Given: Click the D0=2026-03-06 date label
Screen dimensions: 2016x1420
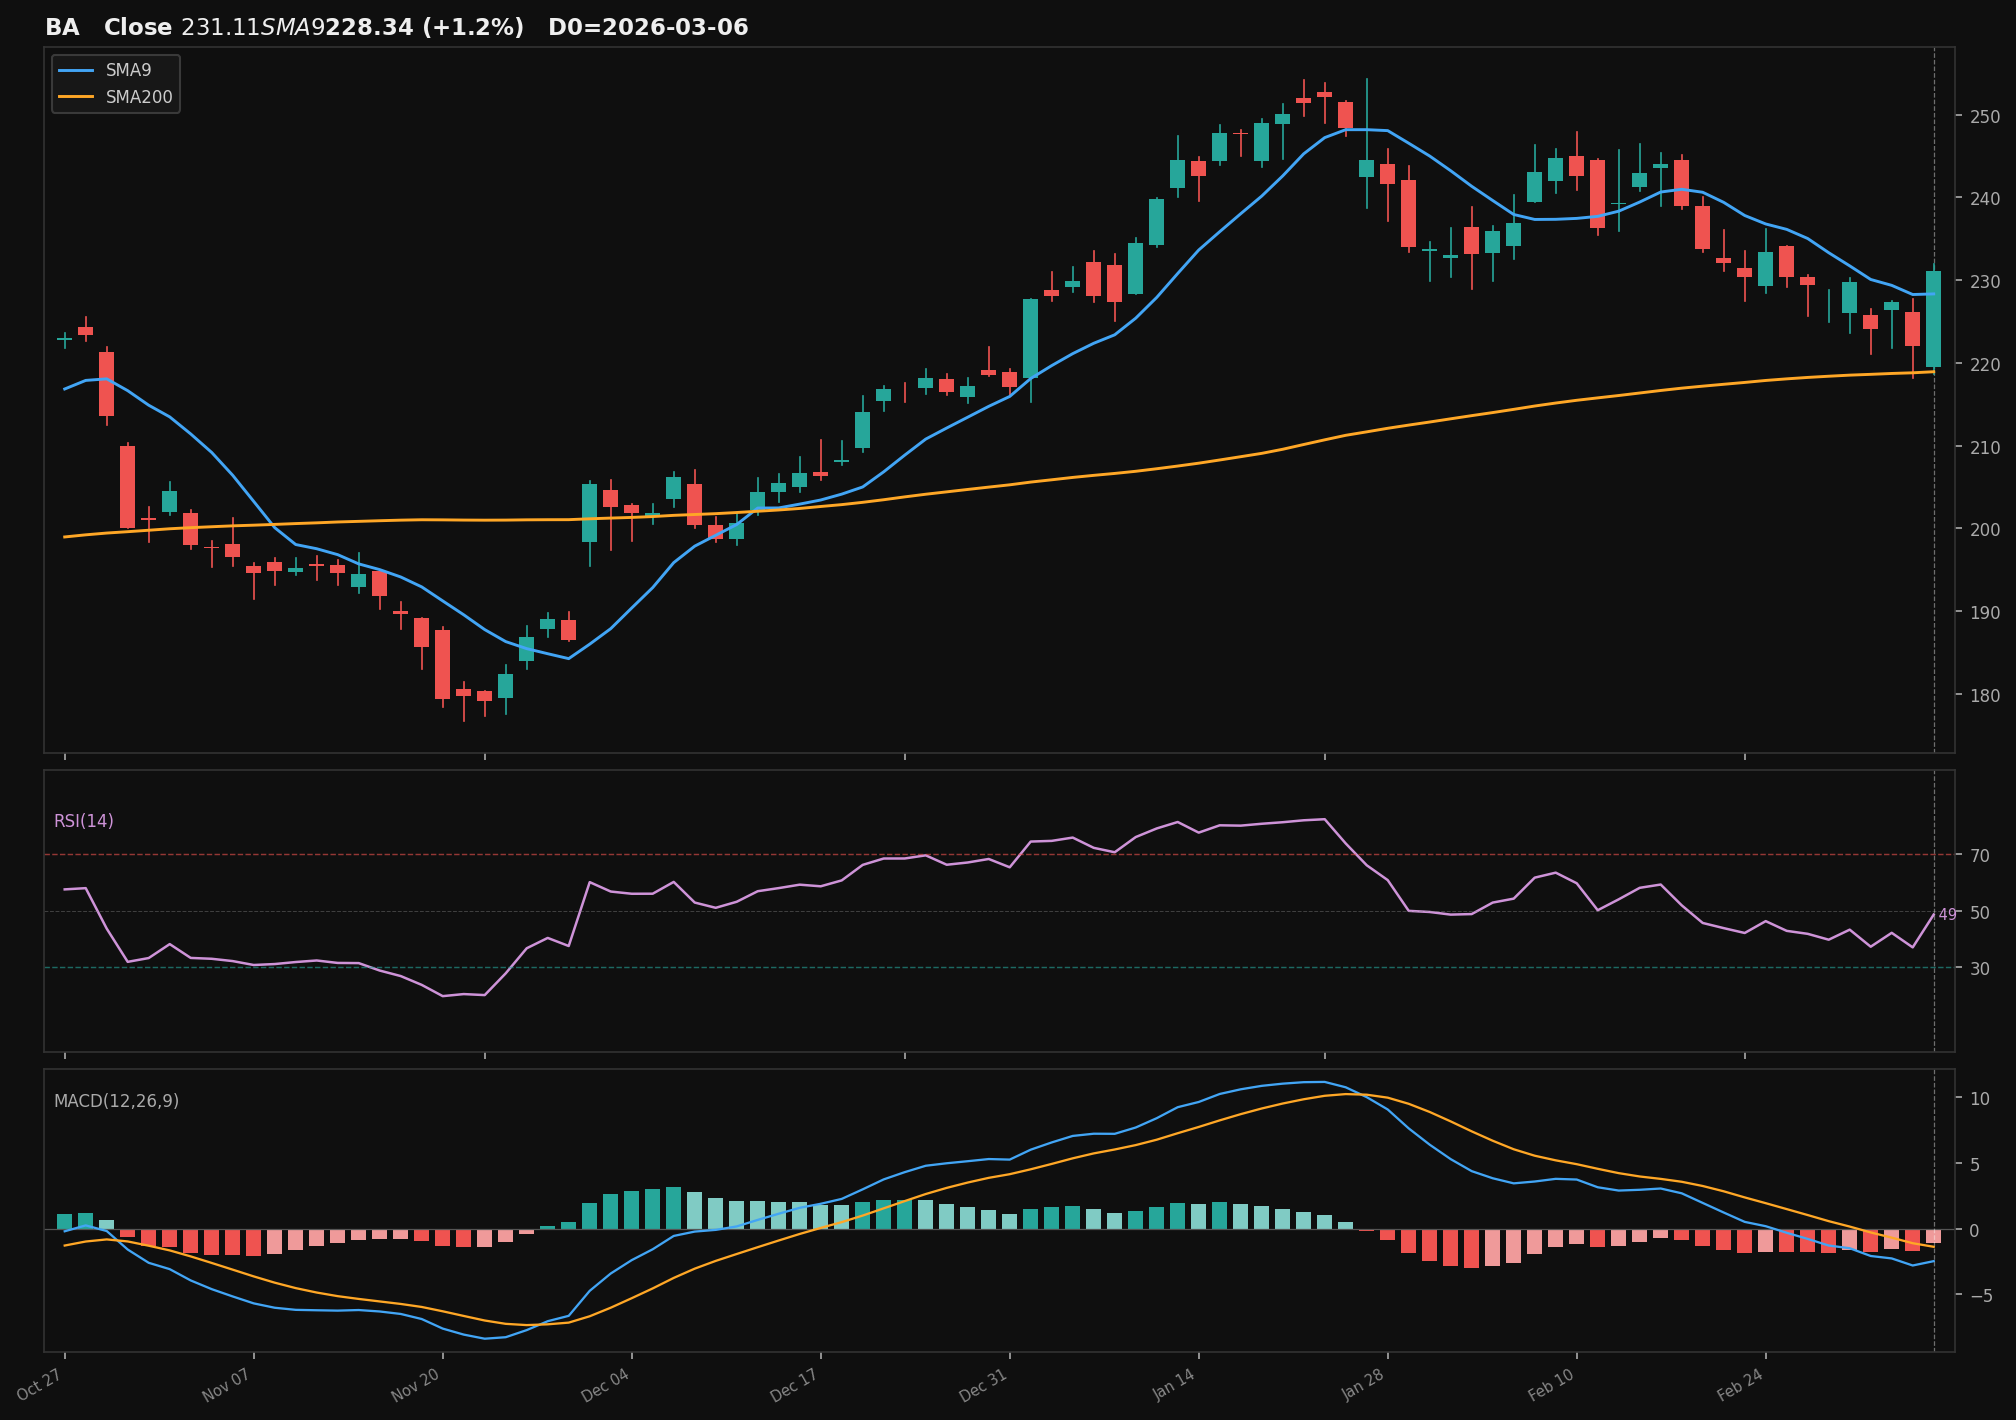Looking at the screenshot, I should point(648,28).
